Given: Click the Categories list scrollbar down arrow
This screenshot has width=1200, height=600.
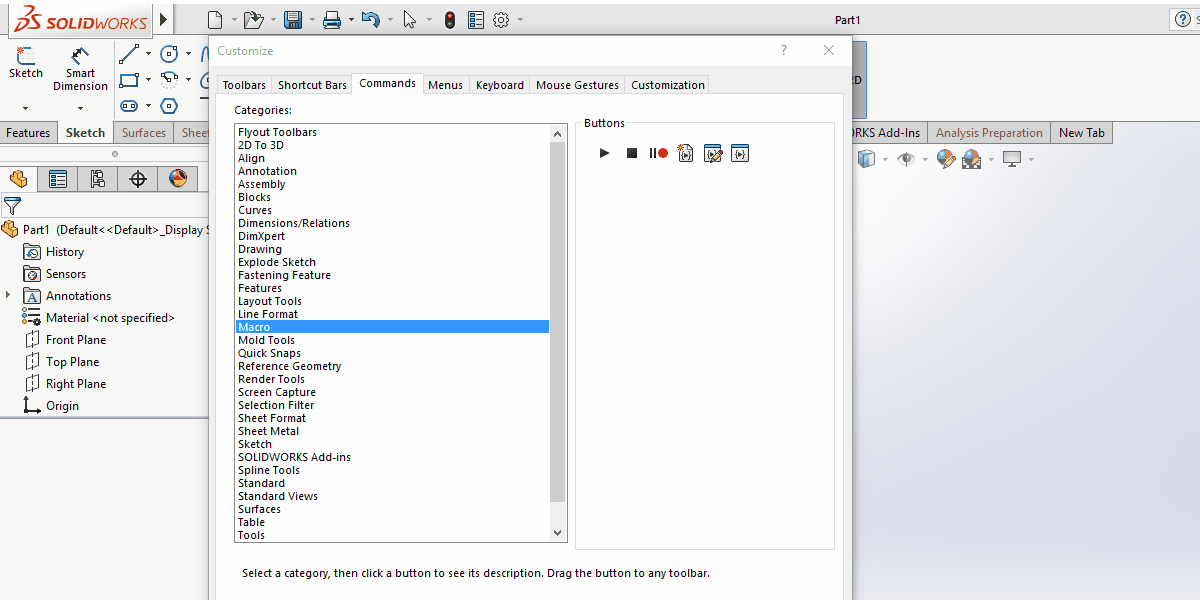Looking at the screenshot, I should click(558, 533).
